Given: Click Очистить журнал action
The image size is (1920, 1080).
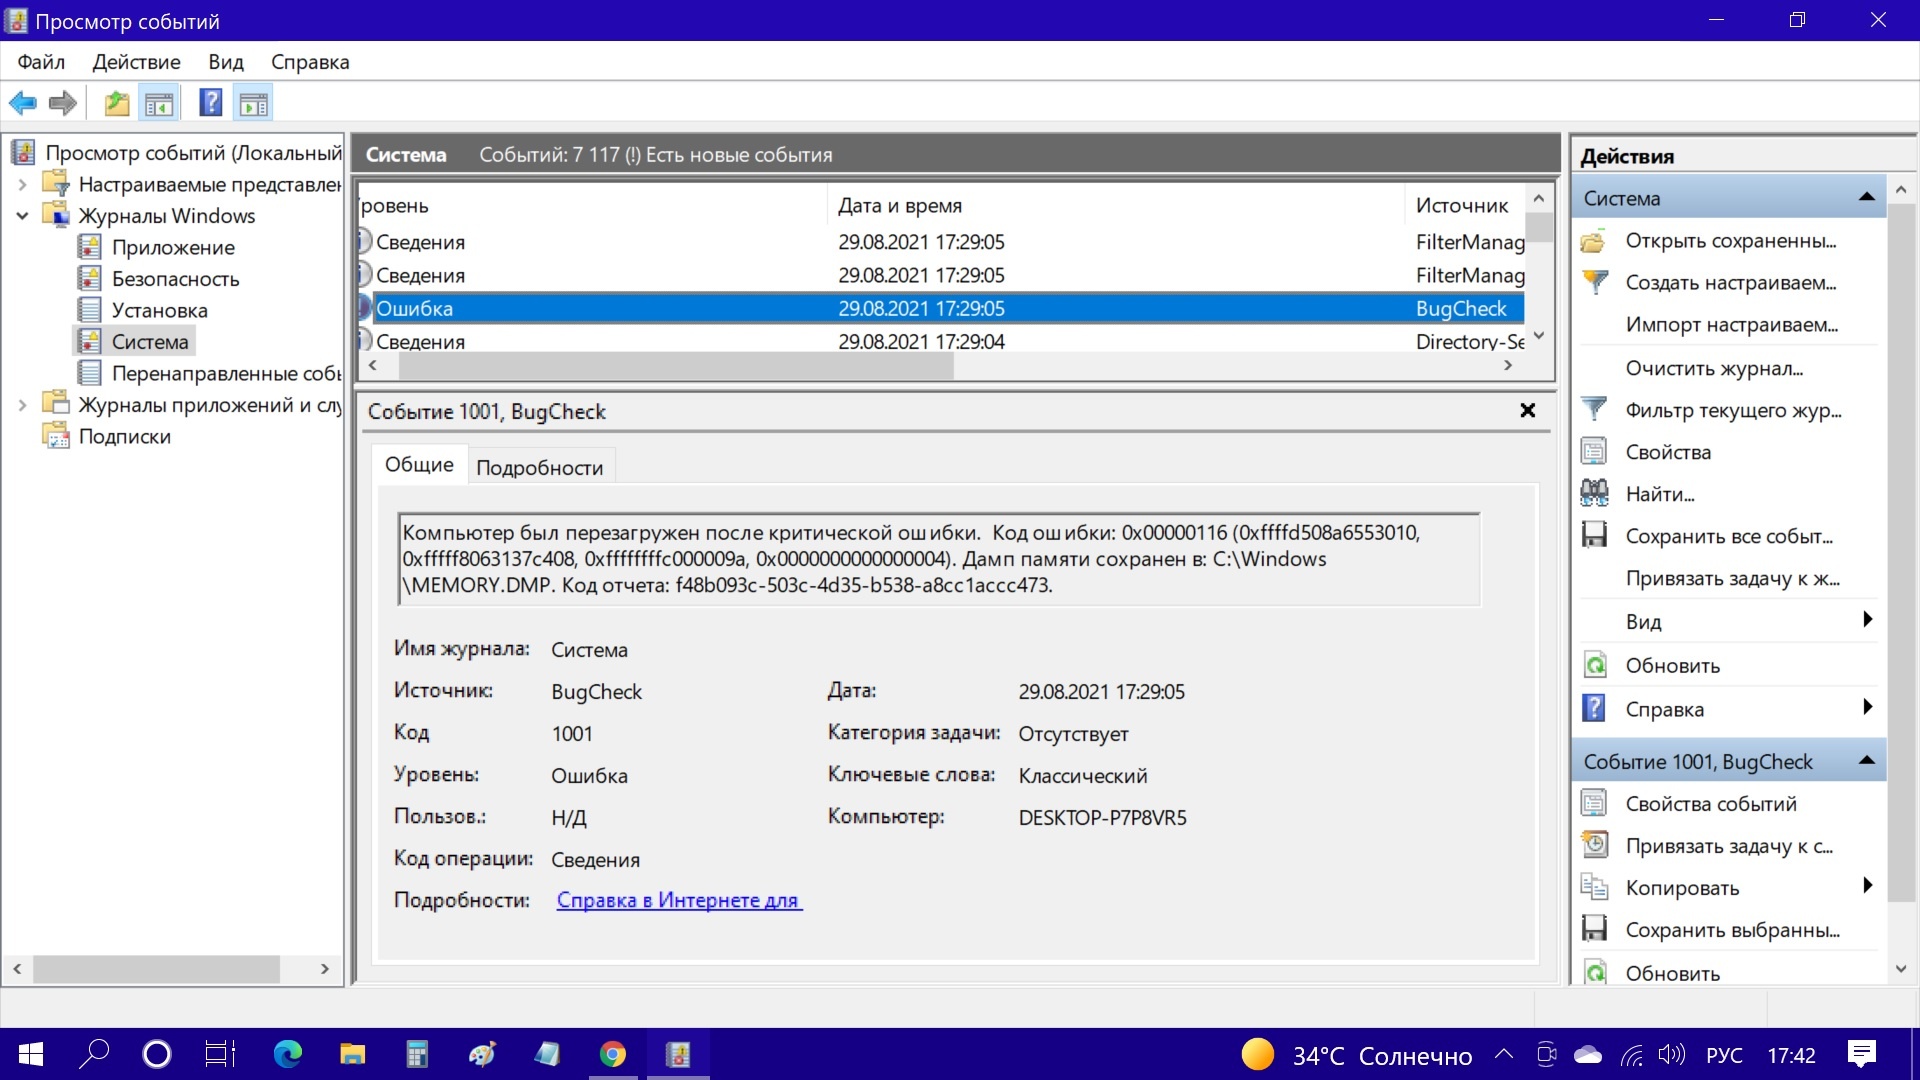Looking at the screenshot, I should [1714, 369].
